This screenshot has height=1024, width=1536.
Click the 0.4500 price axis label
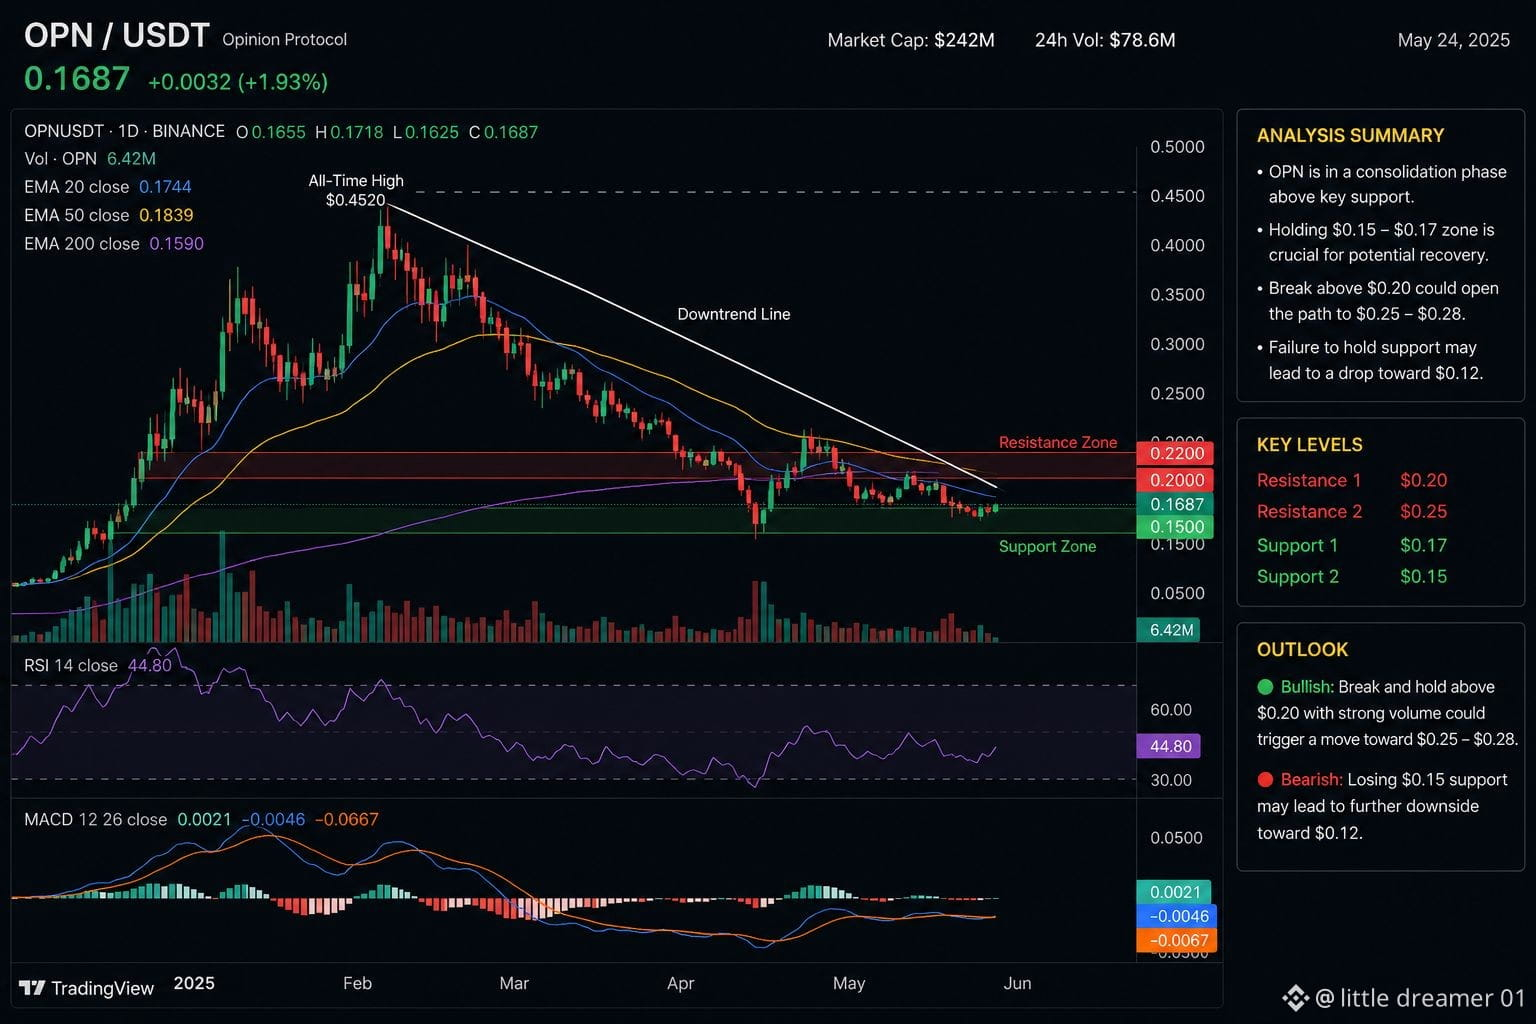(1177, 196)
